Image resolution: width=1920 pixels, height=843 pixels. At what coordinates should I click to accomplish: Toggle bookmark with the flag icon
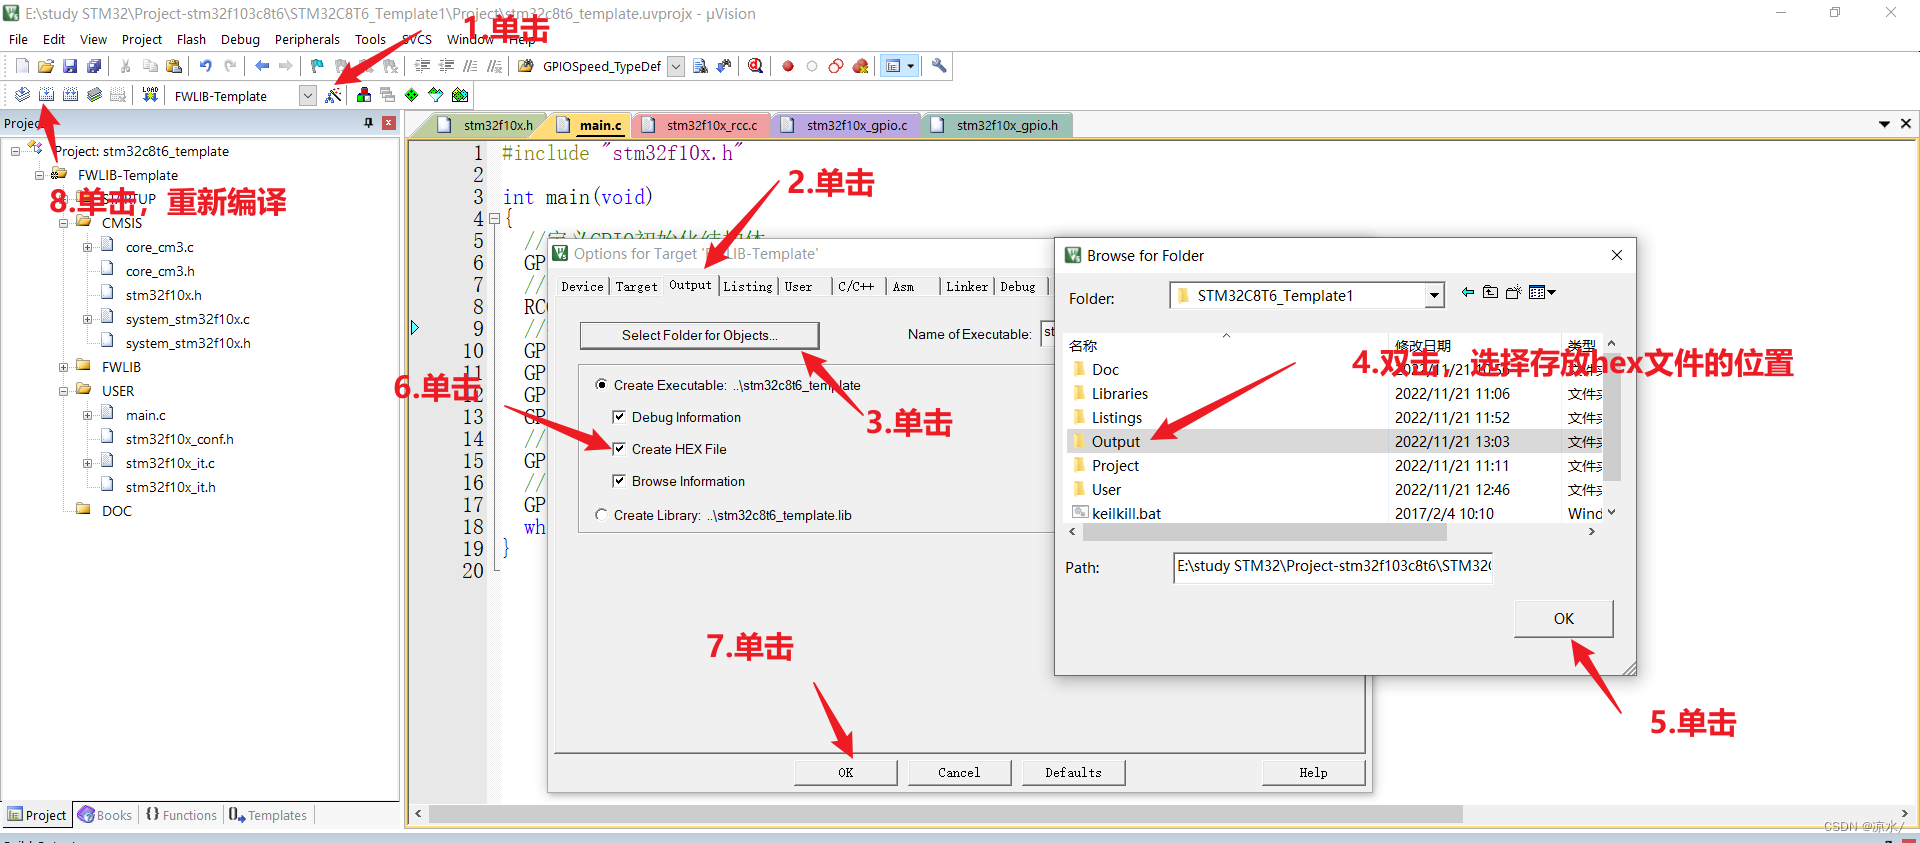point(317,66)
